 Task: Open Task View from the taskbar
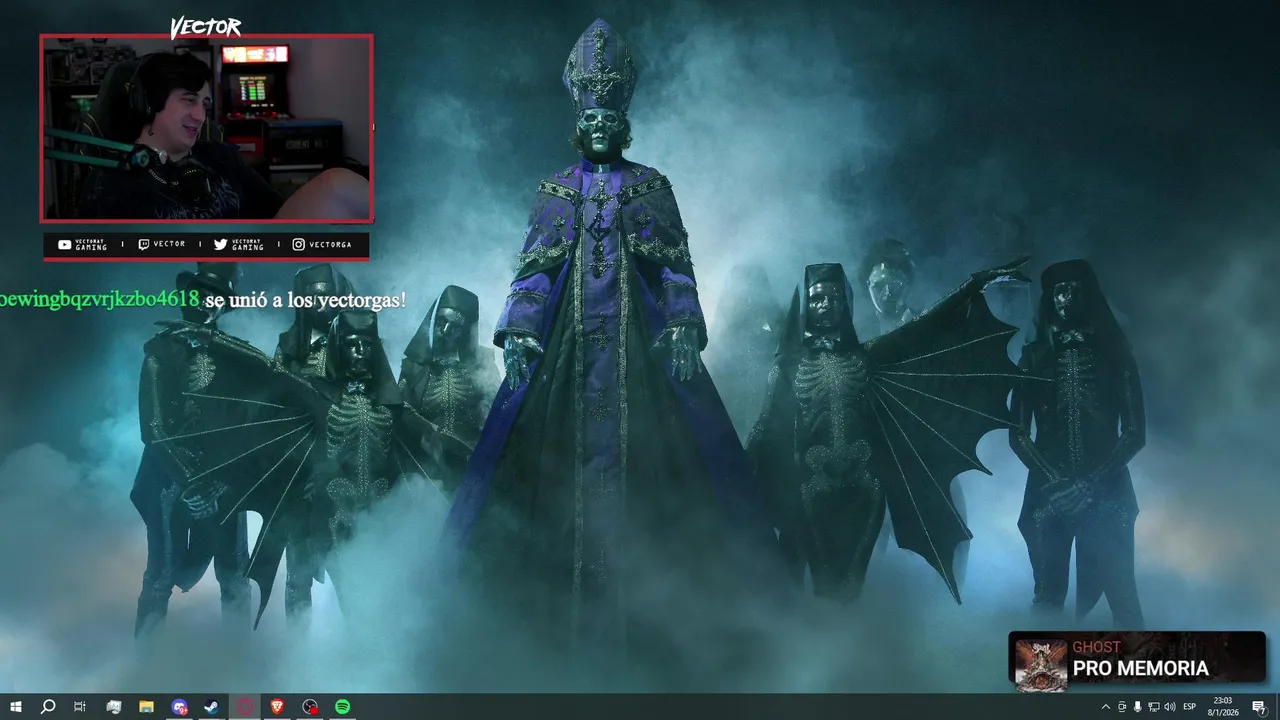pyautogui.click(x=80, y=707)
